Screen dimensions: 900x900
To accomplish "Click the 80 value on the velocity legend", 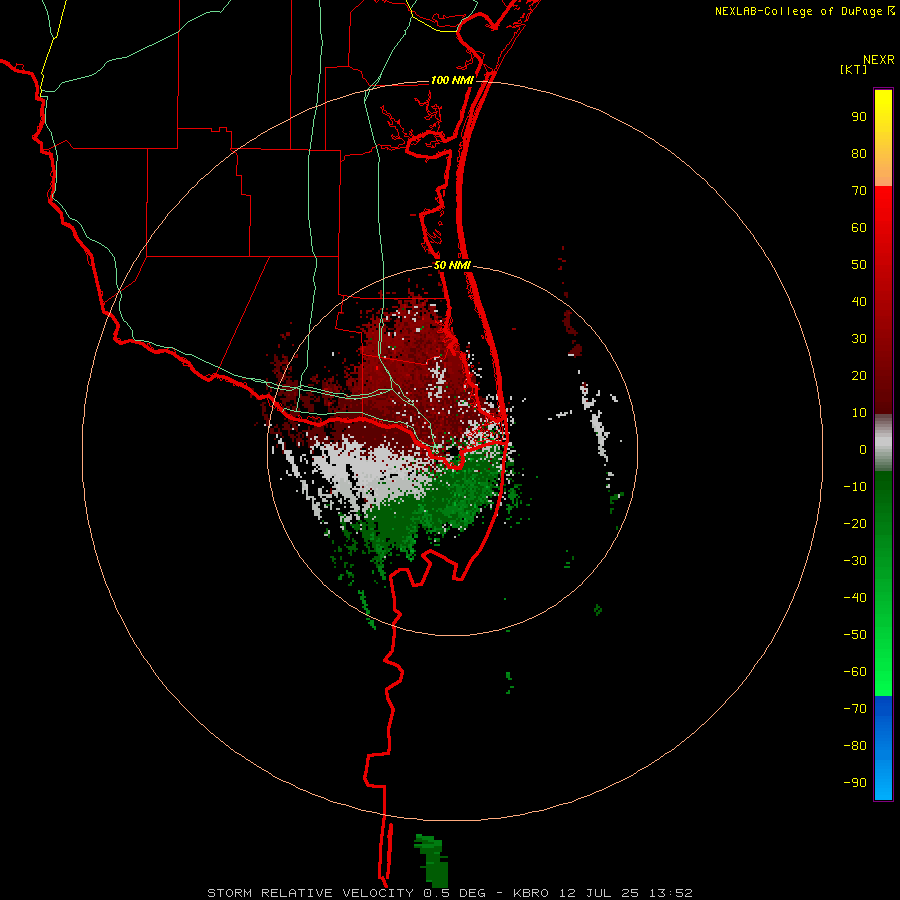I will coord(859,153).
